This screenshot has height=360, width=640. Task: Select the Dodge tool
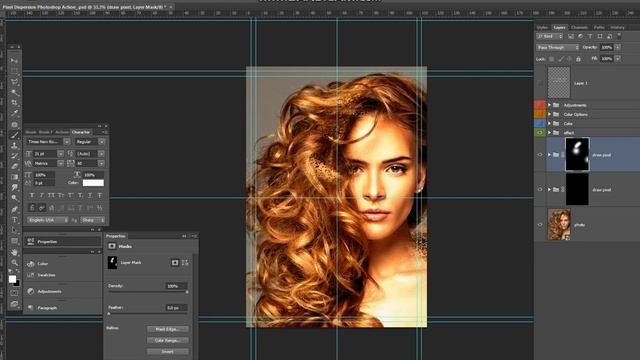point(14,198)
